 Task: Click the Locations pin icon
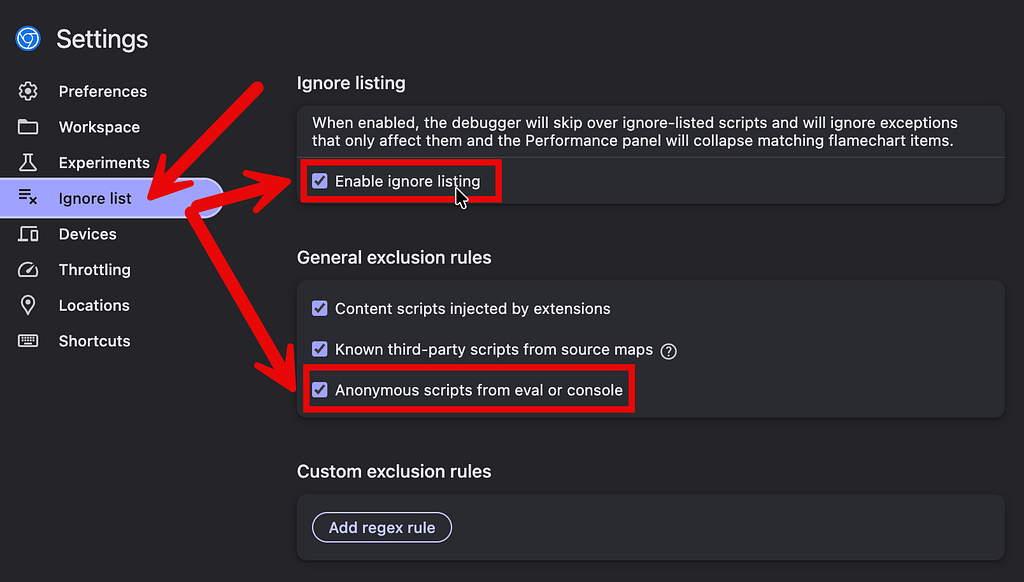(27, 305)
